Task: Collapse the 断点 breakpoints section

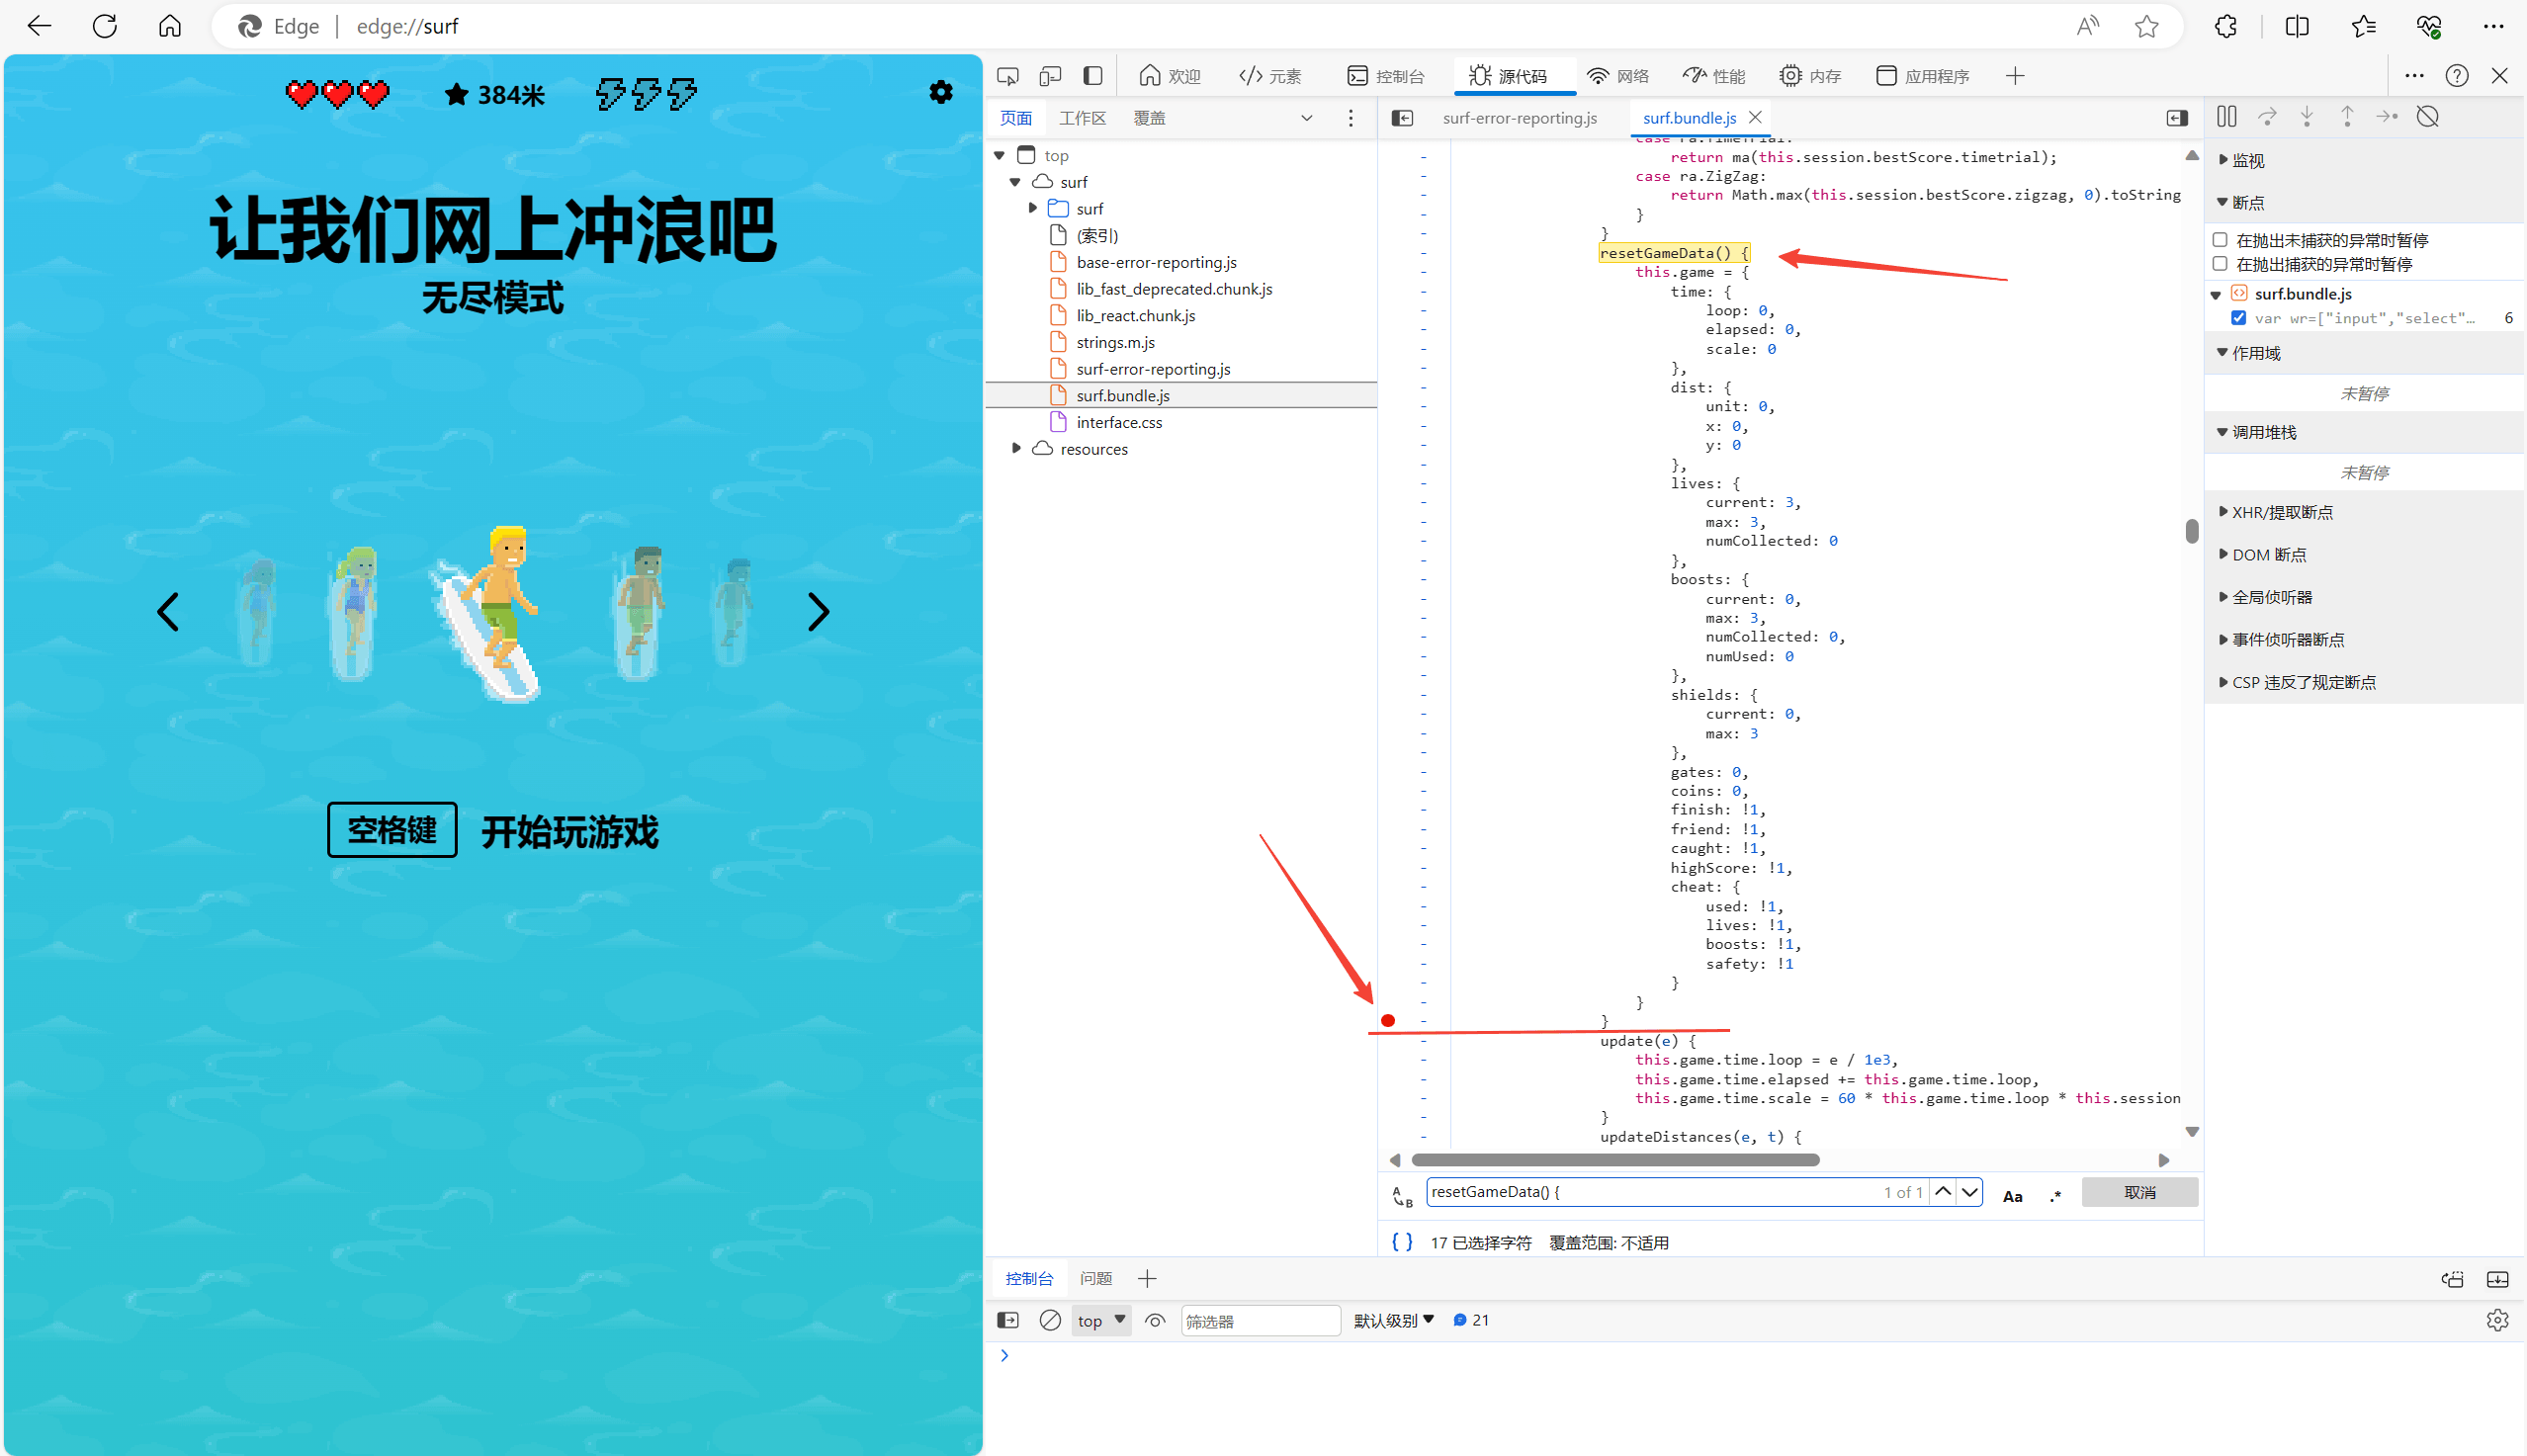Action: pyautogui.click(x=2241, y=202)
